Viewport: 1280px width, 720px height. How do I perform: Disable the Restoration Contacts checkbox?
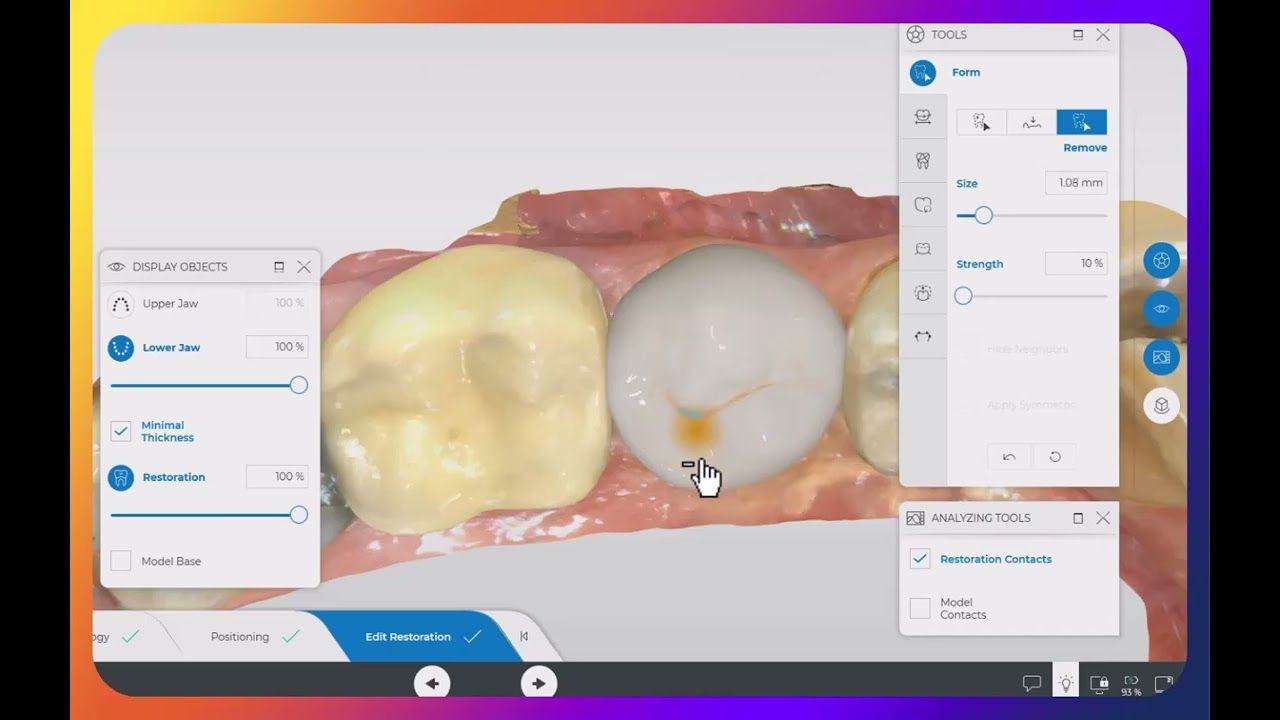[920, 559]
